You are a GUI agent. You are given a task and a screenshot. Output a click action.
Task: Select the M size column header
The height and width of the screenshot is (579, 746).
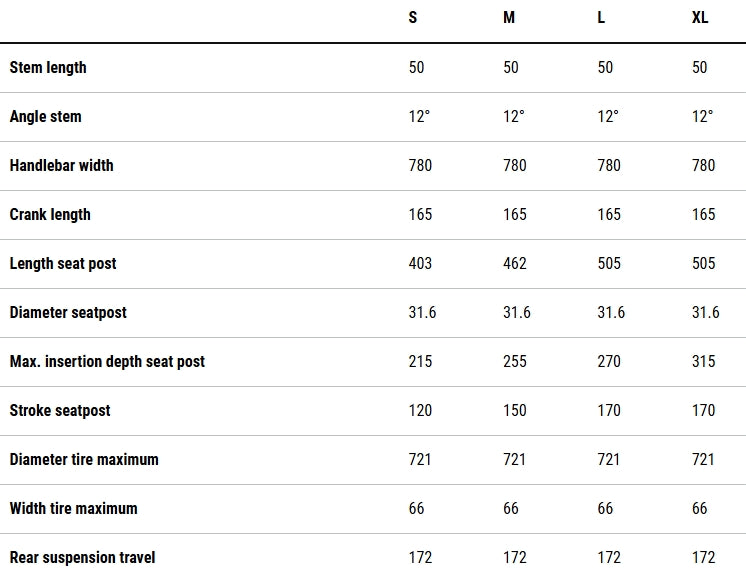click(x=509, y=18)
